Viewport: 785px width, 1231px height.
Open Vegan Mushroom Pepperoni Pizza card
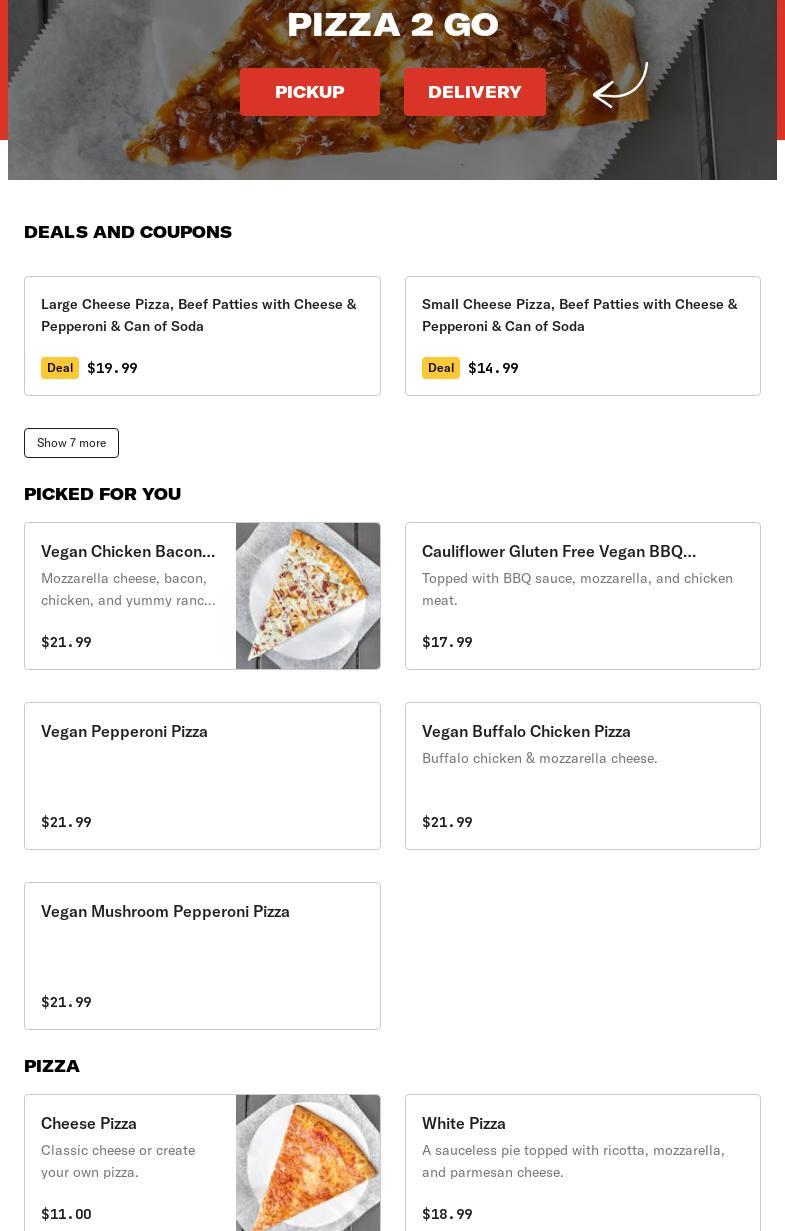coord(202,956)
